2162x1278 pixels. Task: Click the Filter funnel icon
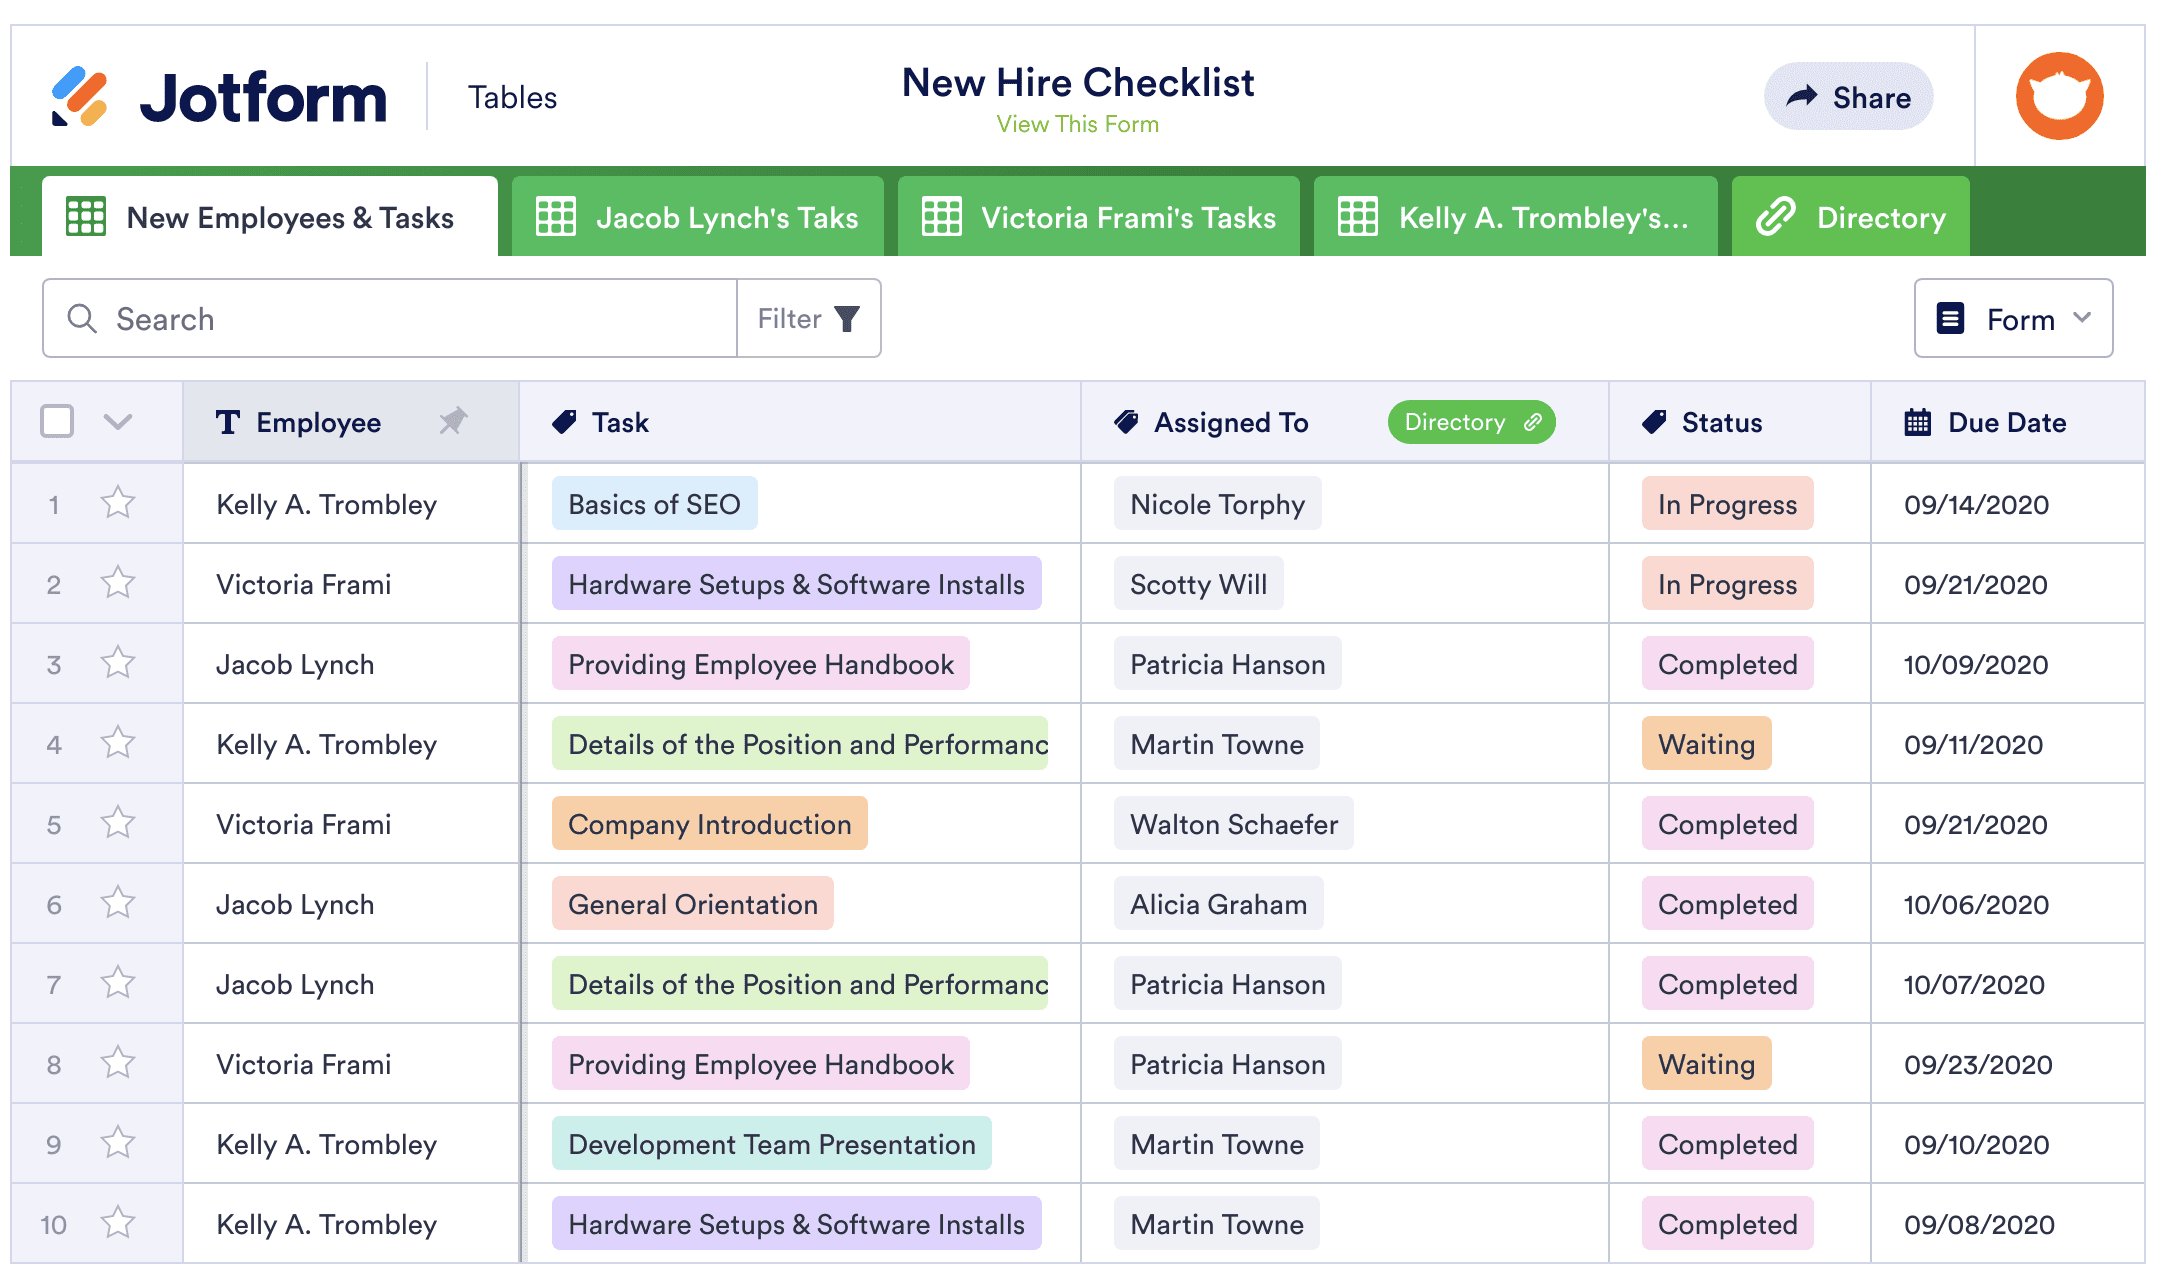click(x=846, y=319)
